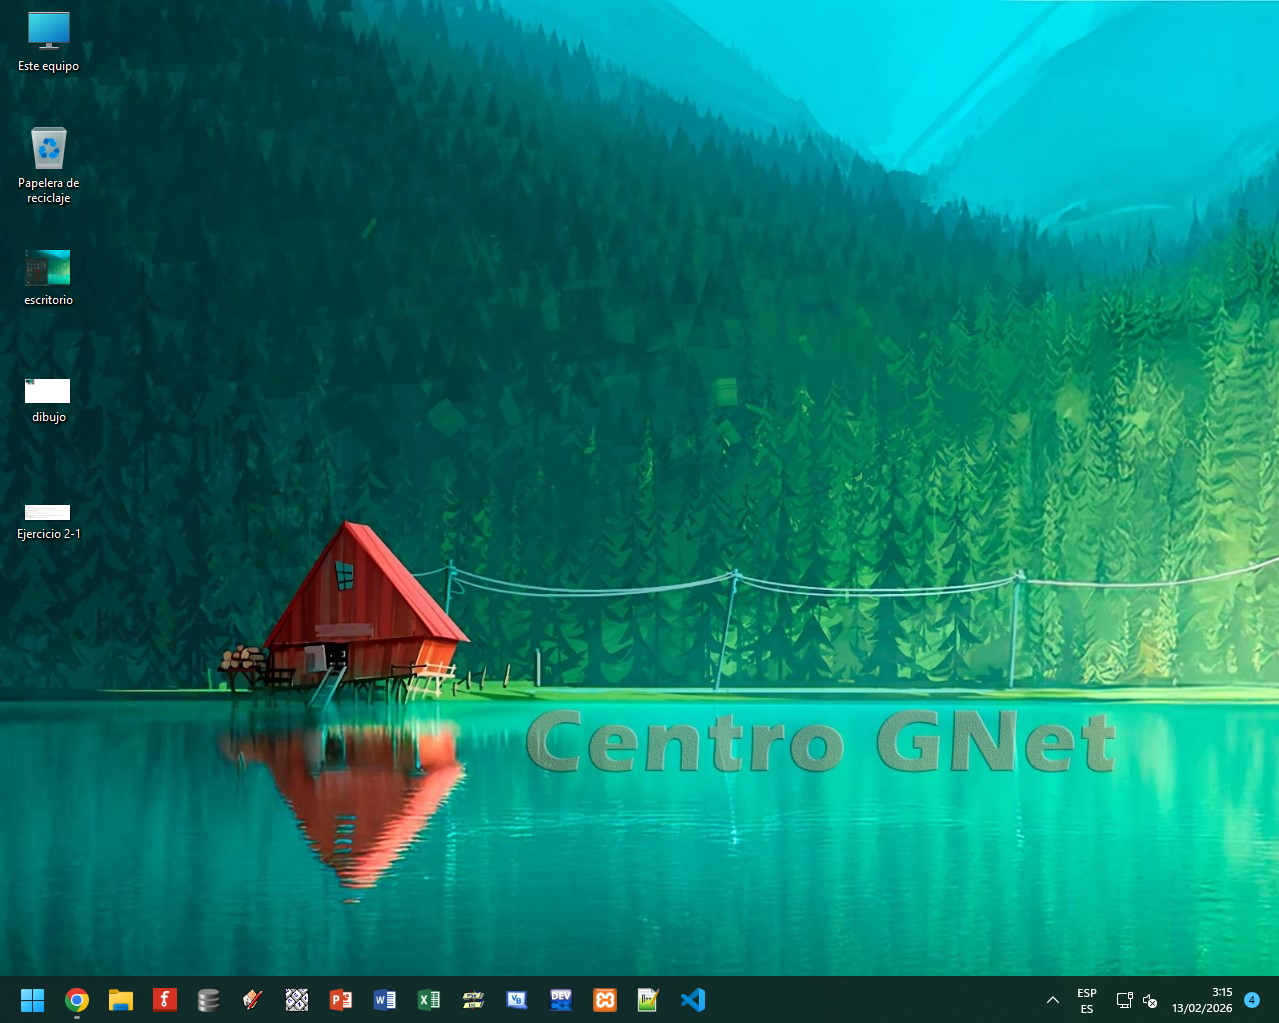Image resolution: width=1279 pixels, height=1023 pixels.
Task: Open the ESP language input switcher
Action: tap(1087, 1000)
